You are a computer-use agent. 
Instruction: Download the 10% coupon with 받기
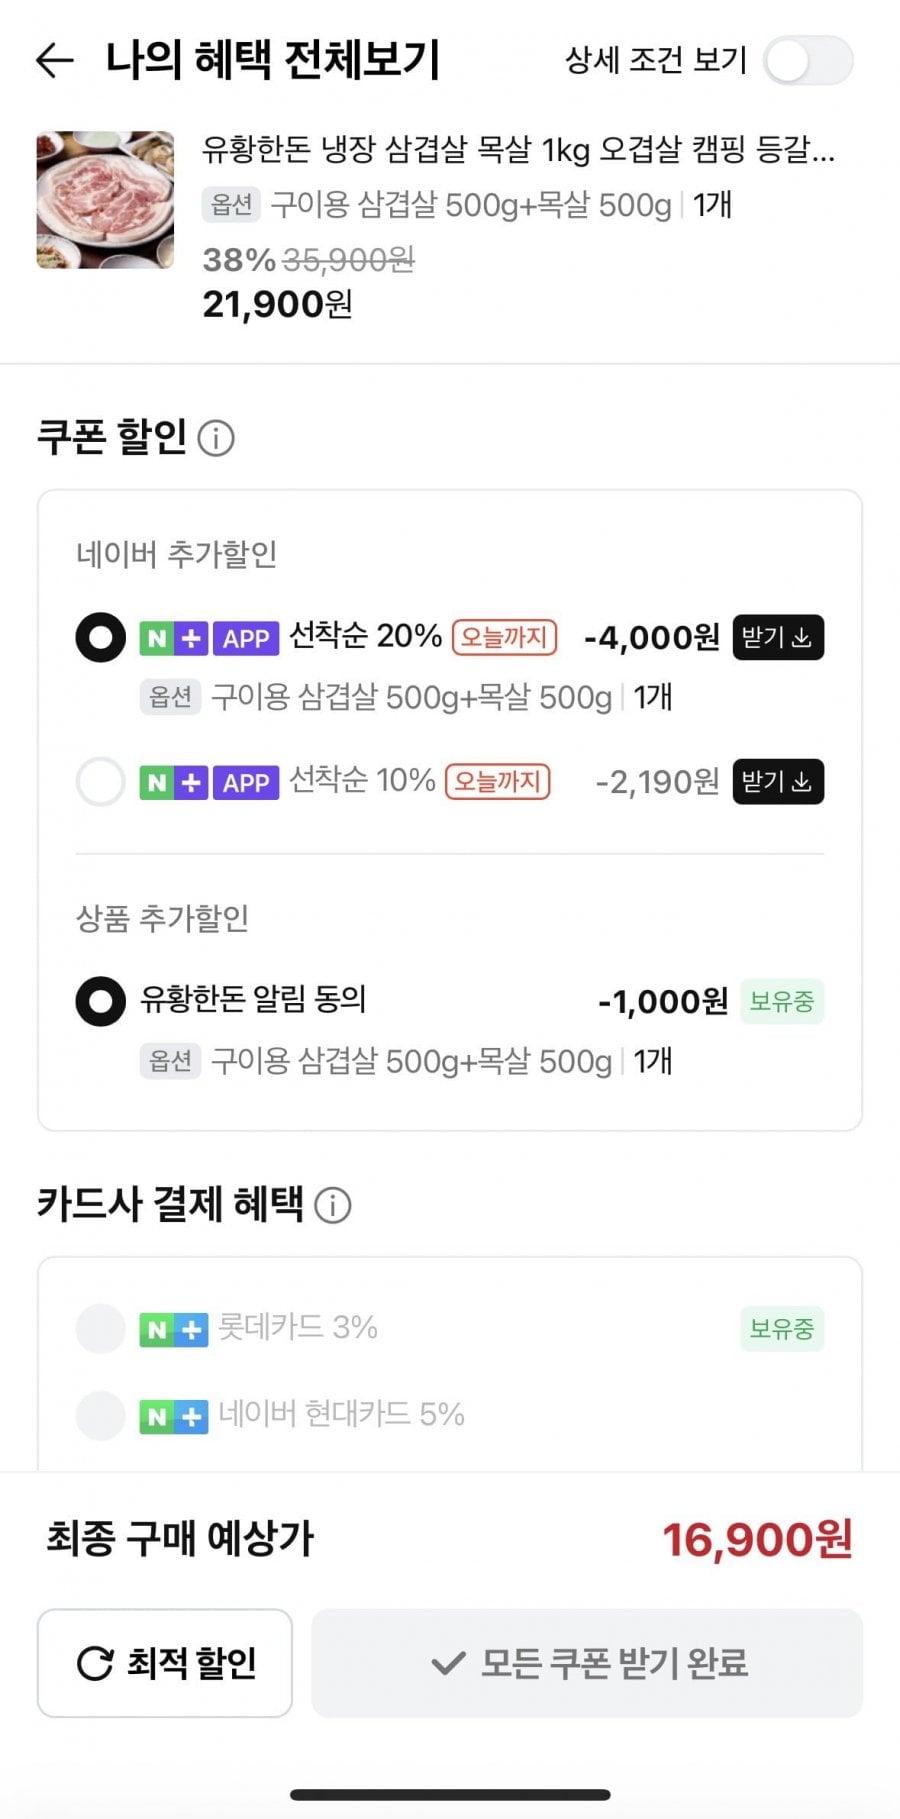[777, 781]
